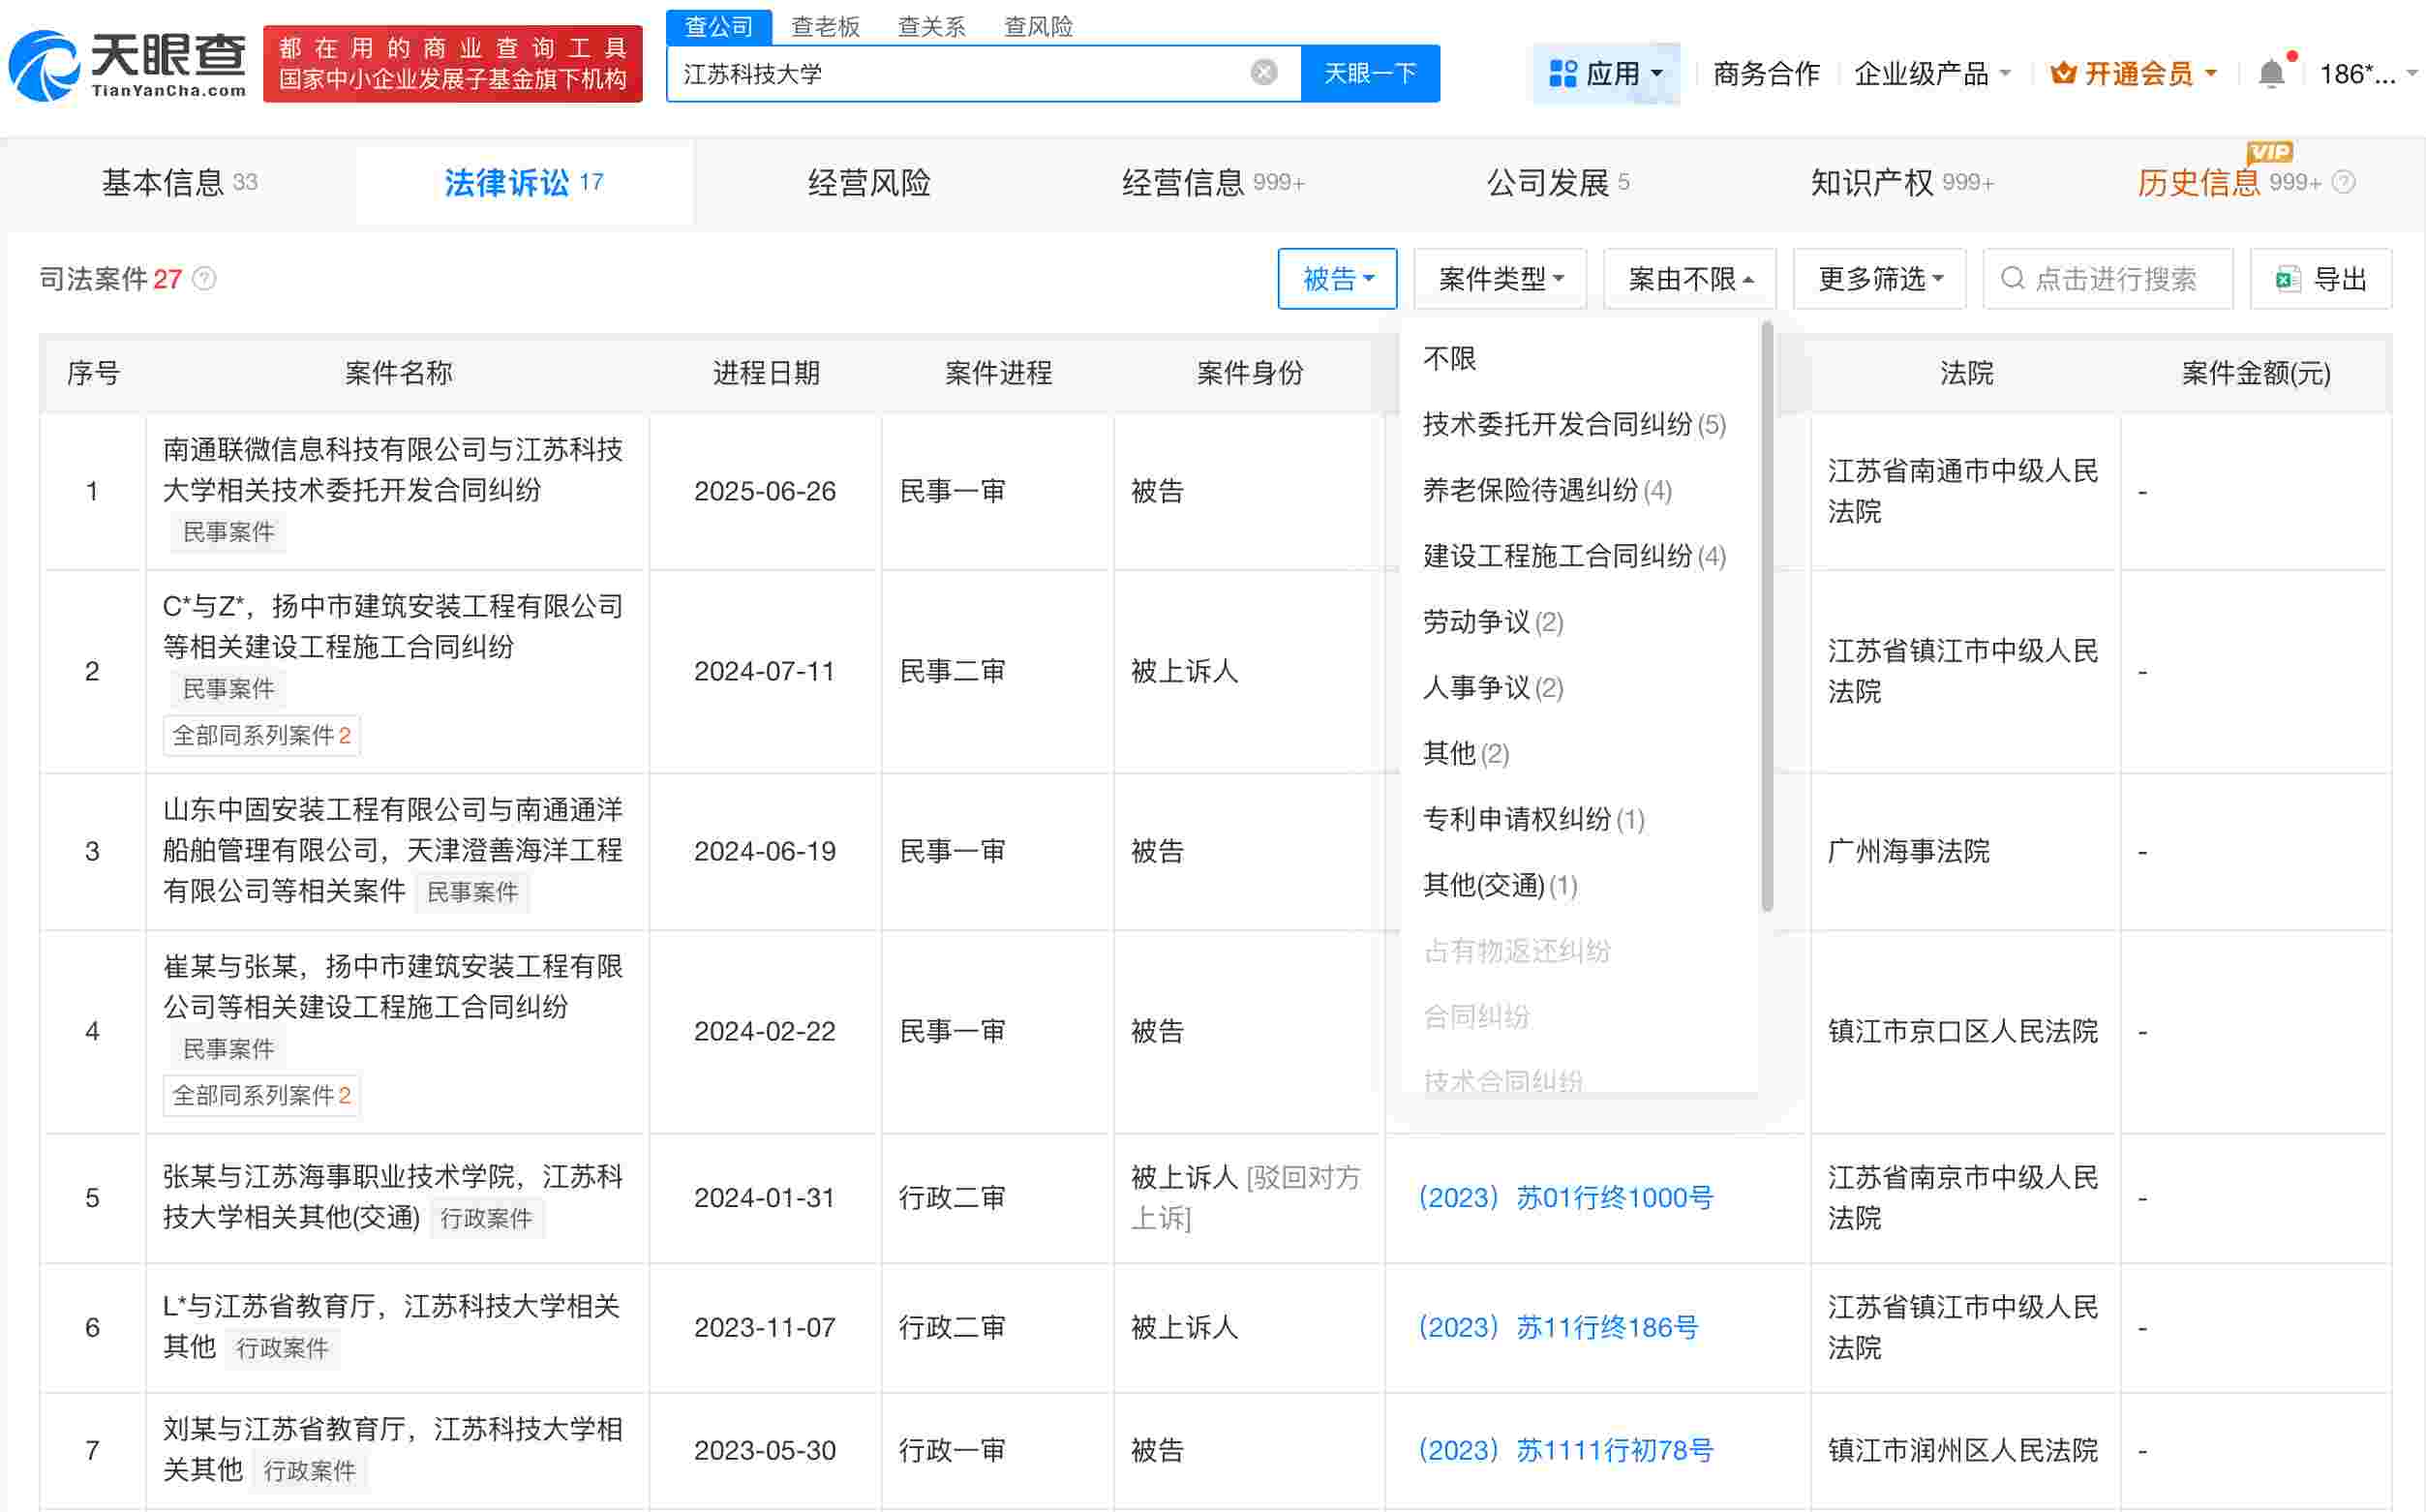Collapse the 案由不限 dropdown
This screenshot has height=1512, width=2426.
tap(1688, 278)
